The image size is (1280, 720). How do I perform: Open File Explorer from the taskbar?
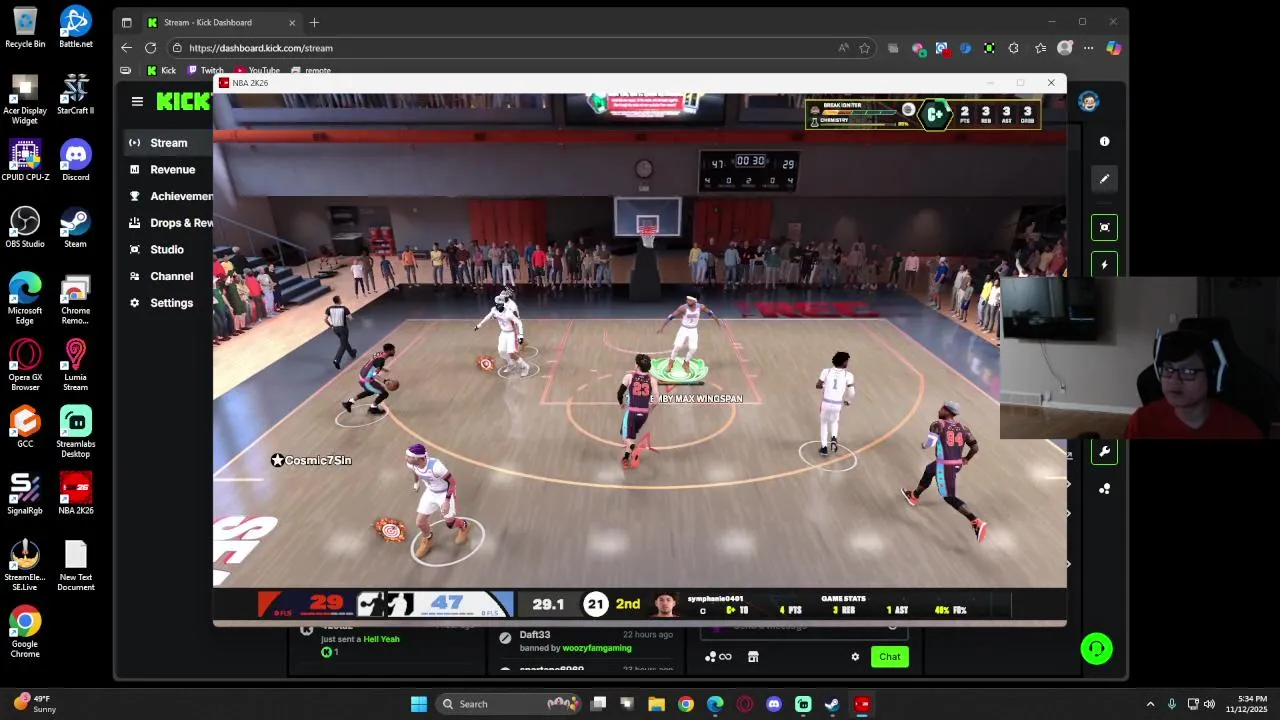(x=656, y=704)
